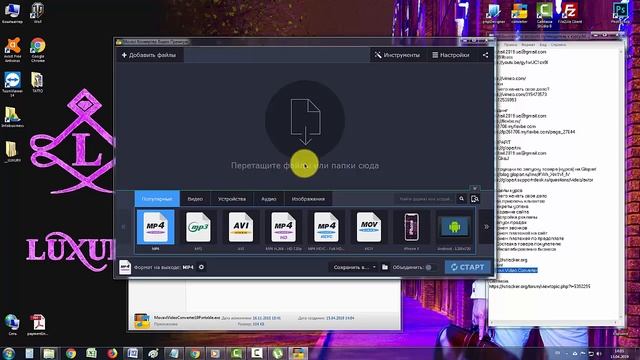Switch to the Изображения tab
The width and height of the screenshot is (640, 360).
point(308,199)
